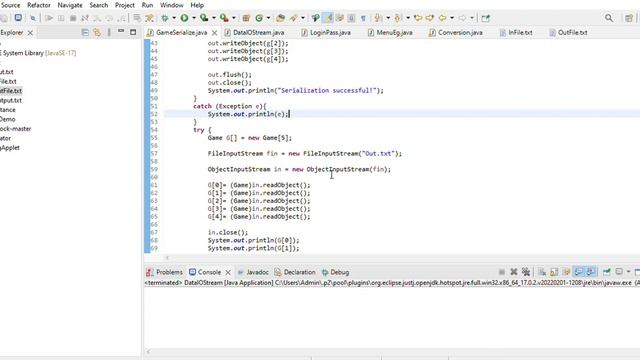Select the JRE System Library tree item
The height and width of the screenshot is (360, 640).
tap(38, 53)
